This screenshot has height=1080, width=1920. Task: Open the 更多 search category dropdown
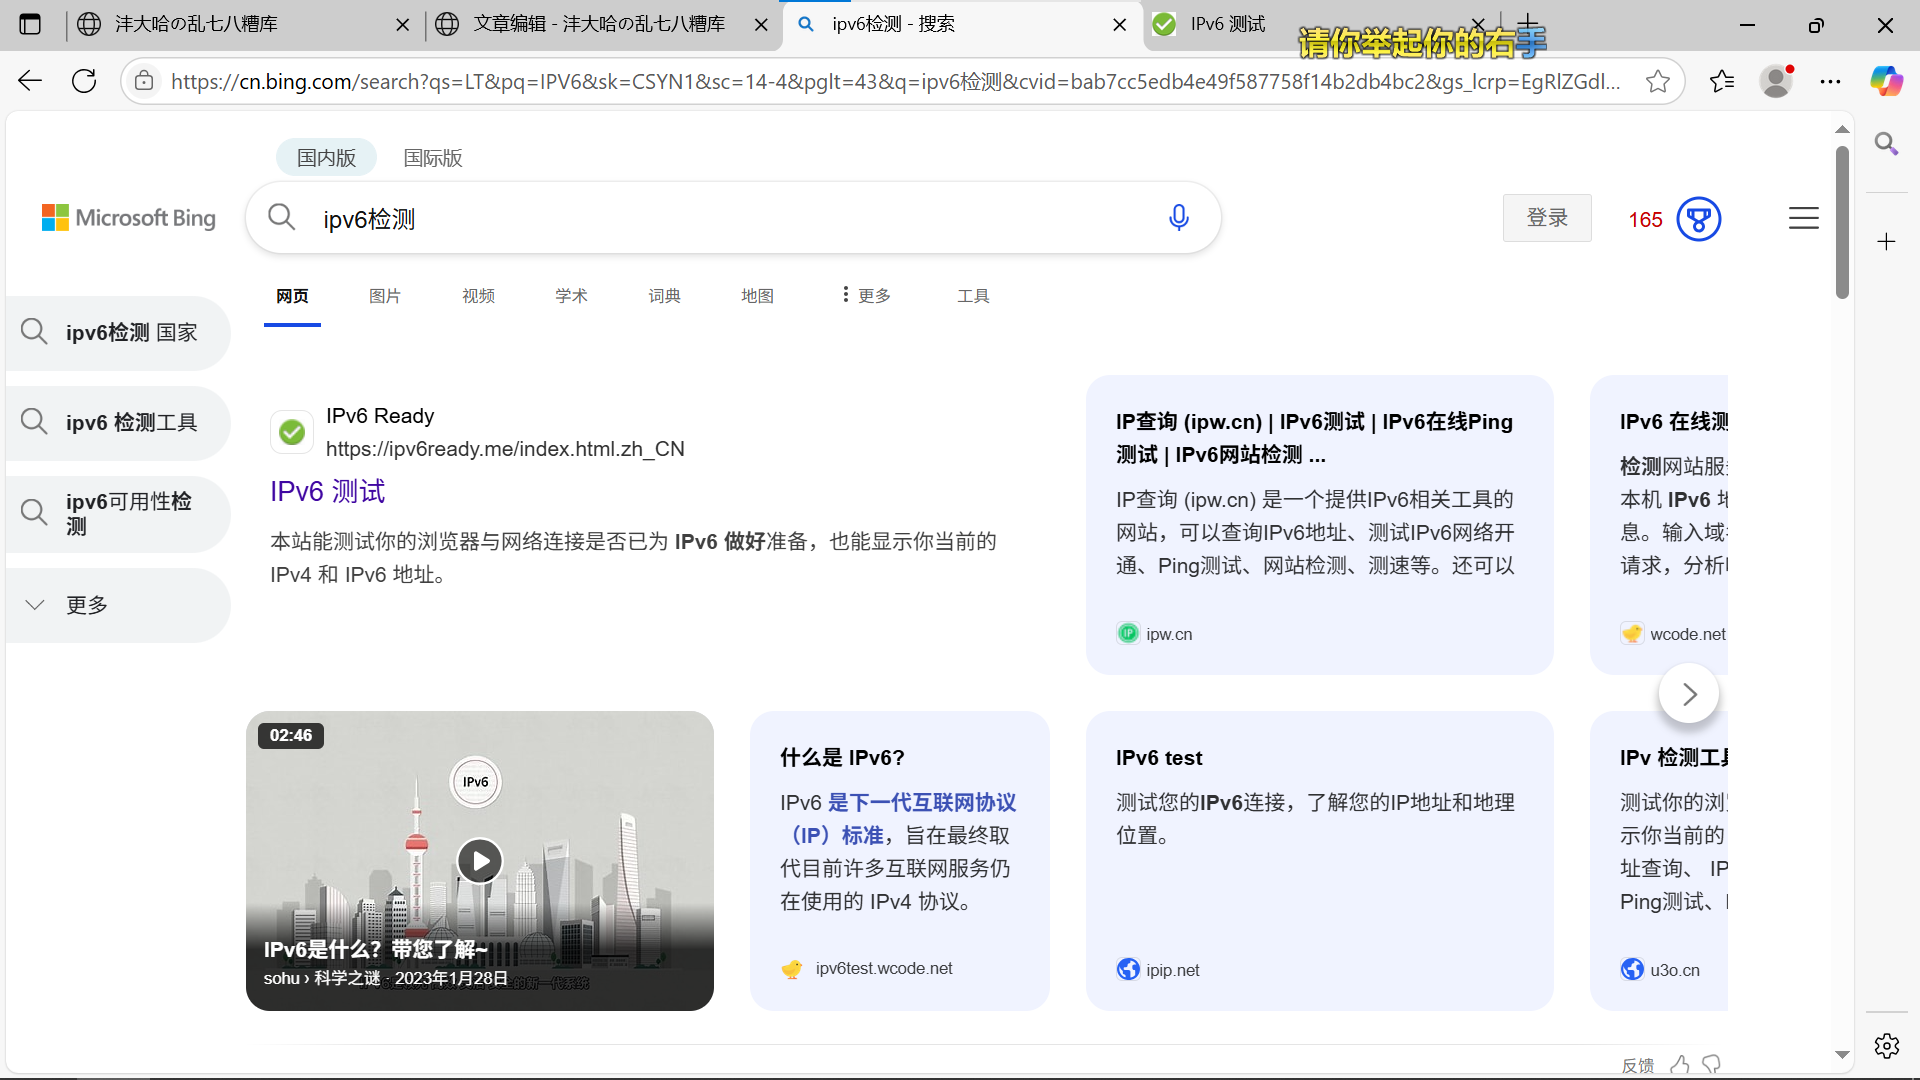pyautogui.click(x=866, y=295)
